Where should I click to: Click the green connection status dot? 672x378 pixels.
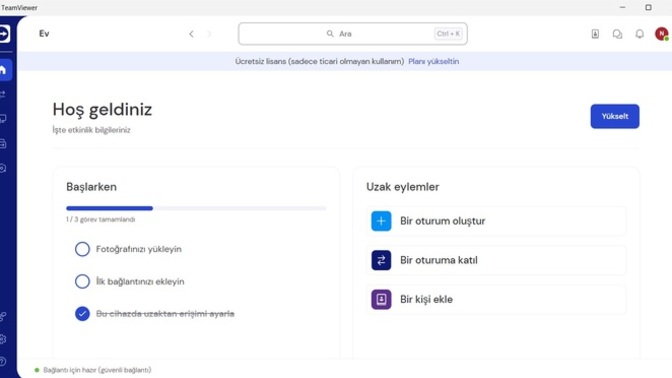click(x=37, y=370)
